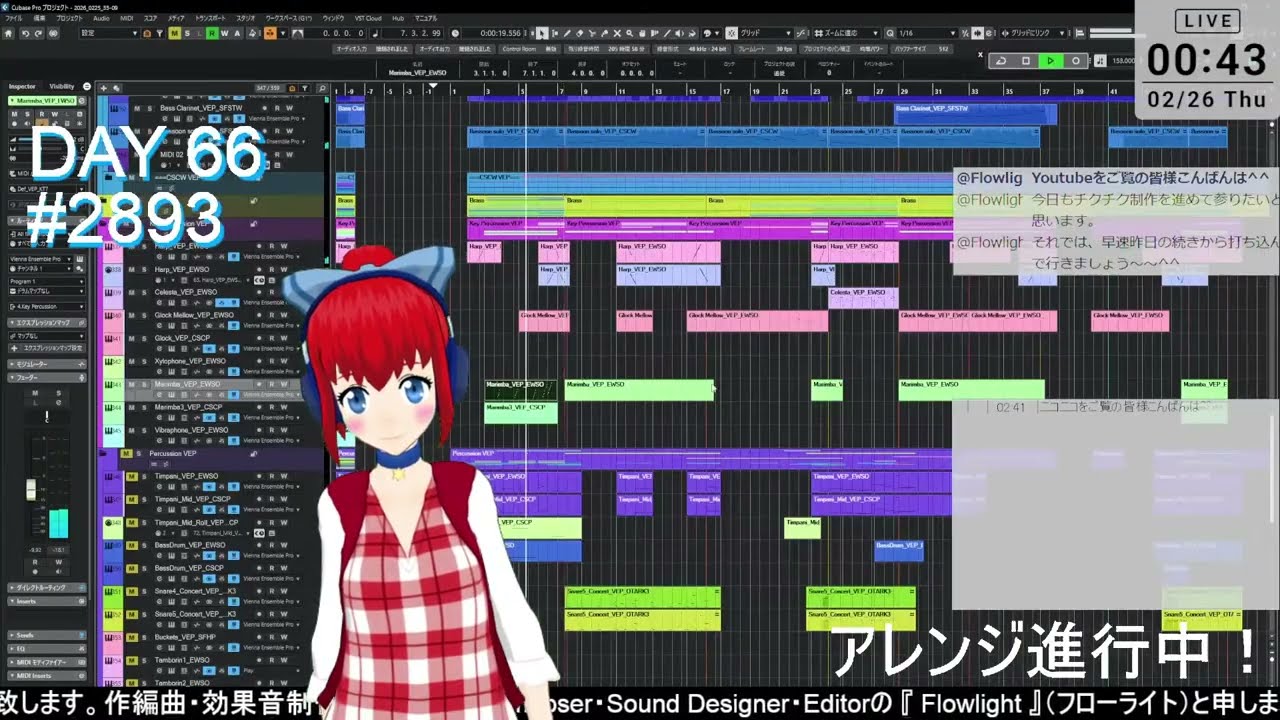
Task: Click the Percussion VEP folder icon
Action: point(102,453)
